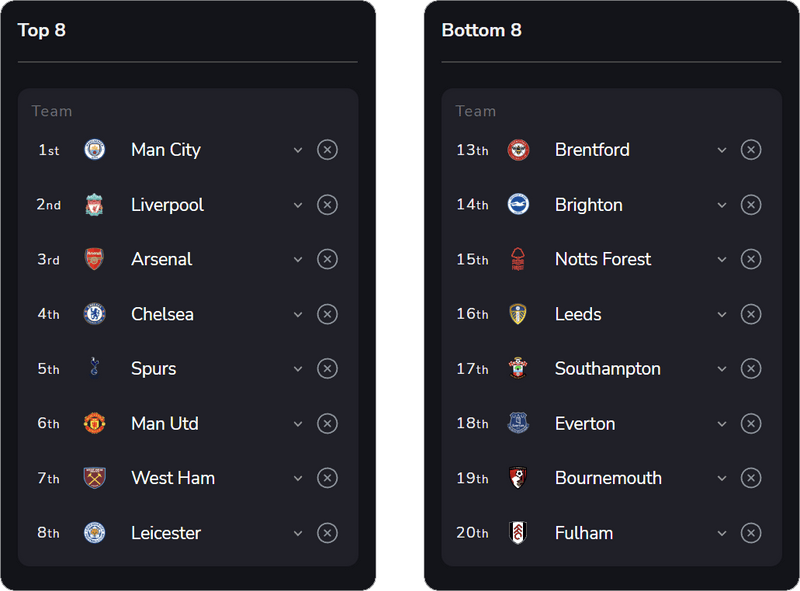Image resolution: width=800 pixels, height=591 pixels.
Task: Select the Liverpool club badge
Action: pos(95,204)
